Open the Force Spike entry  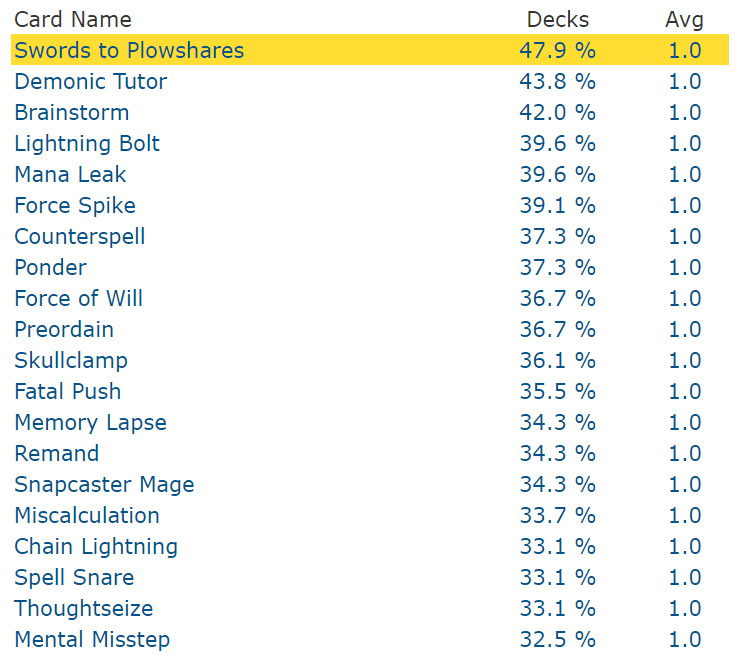[75, 205]
